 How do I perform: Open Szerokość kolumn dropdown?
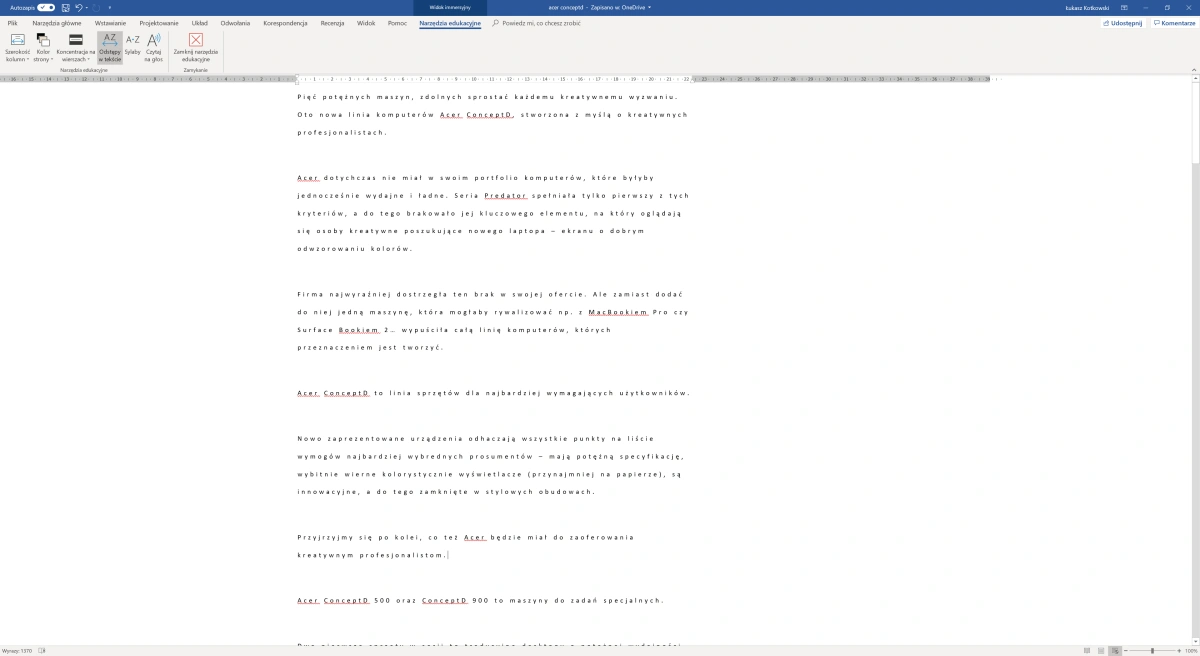click(18, 48)
